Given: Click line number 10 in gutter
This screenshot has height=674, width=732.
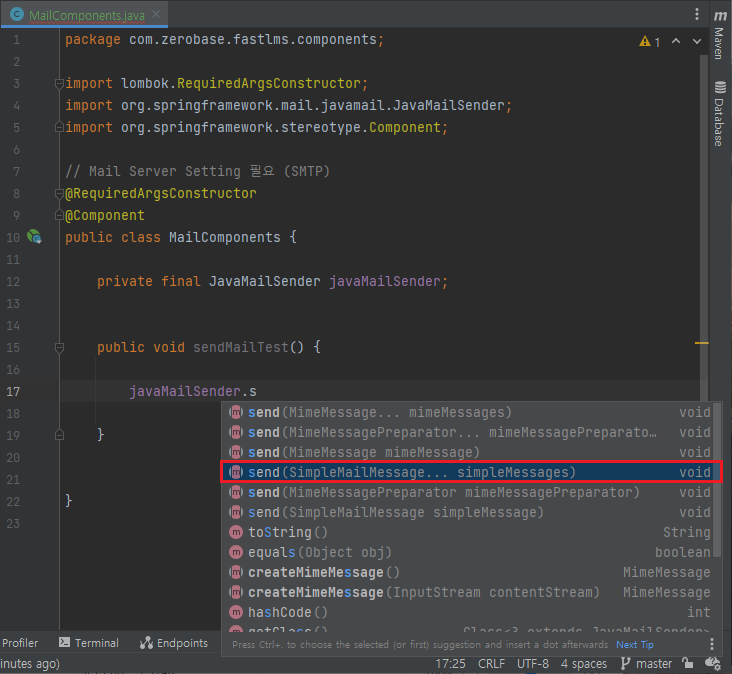Looking at the screenshot, I should [x=13, y=238].
